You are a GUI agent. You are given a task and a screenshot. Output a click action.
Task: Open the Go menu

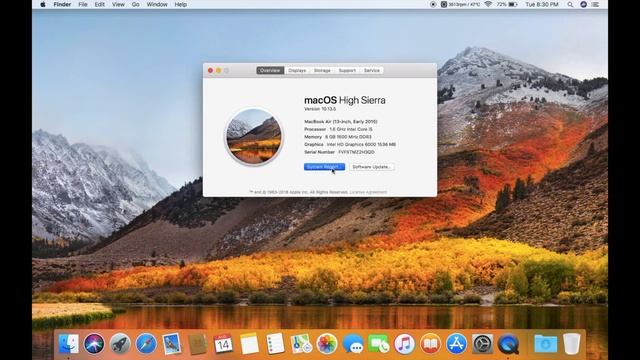[x=136, y=4]
